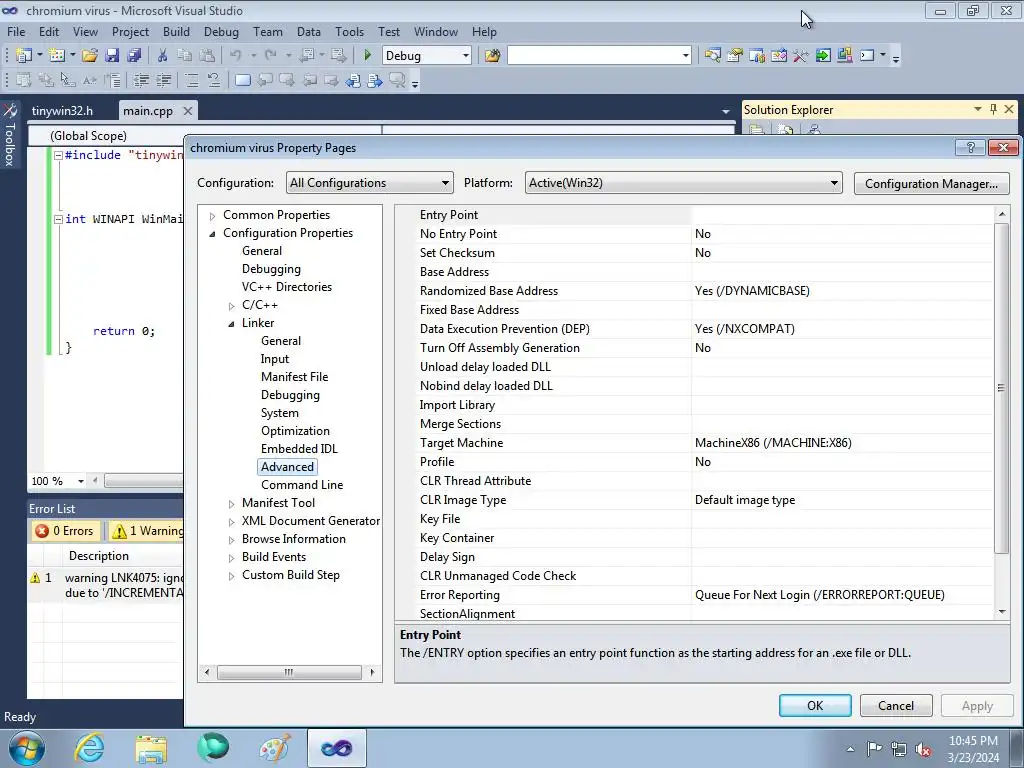Open the Toolbox hammer-and-wrench icon
The width and height of the screenshot is (1024, 768).
(x=801, y=56)
